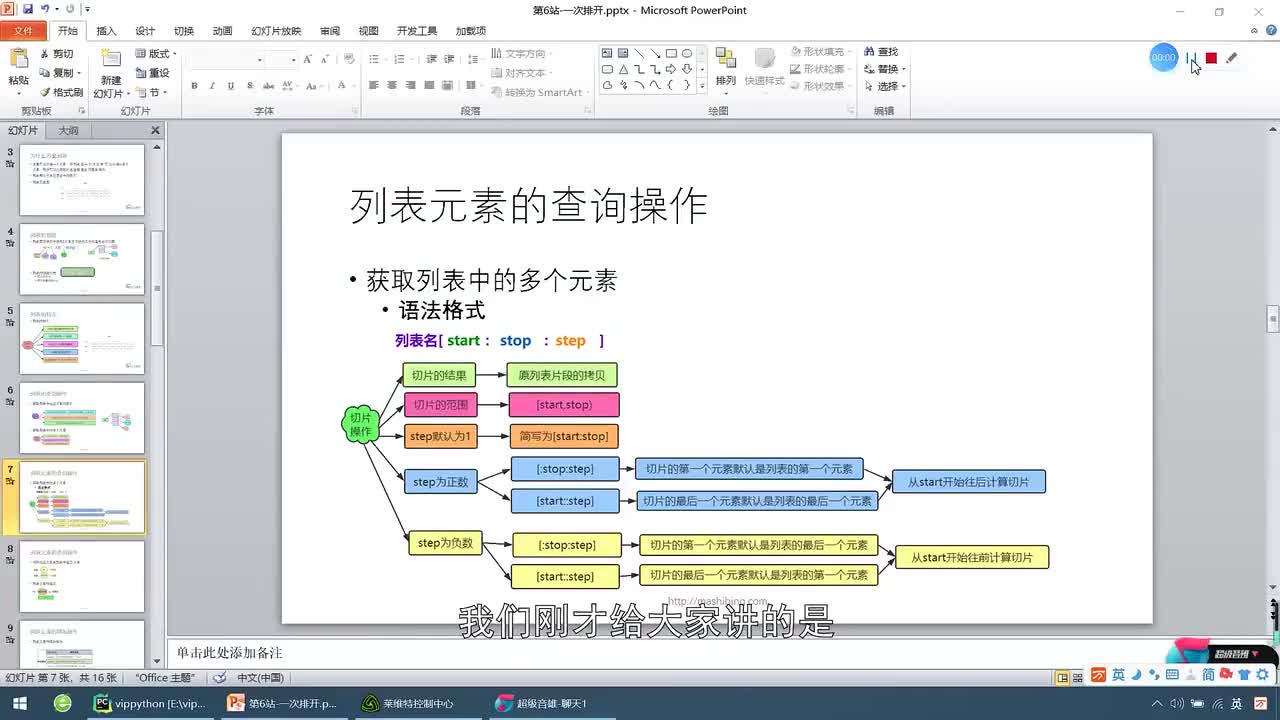Screen dimensions: 1280x720
Task: Center text in paragraph group
Action: pyautogui.click(x=392, y=86)
